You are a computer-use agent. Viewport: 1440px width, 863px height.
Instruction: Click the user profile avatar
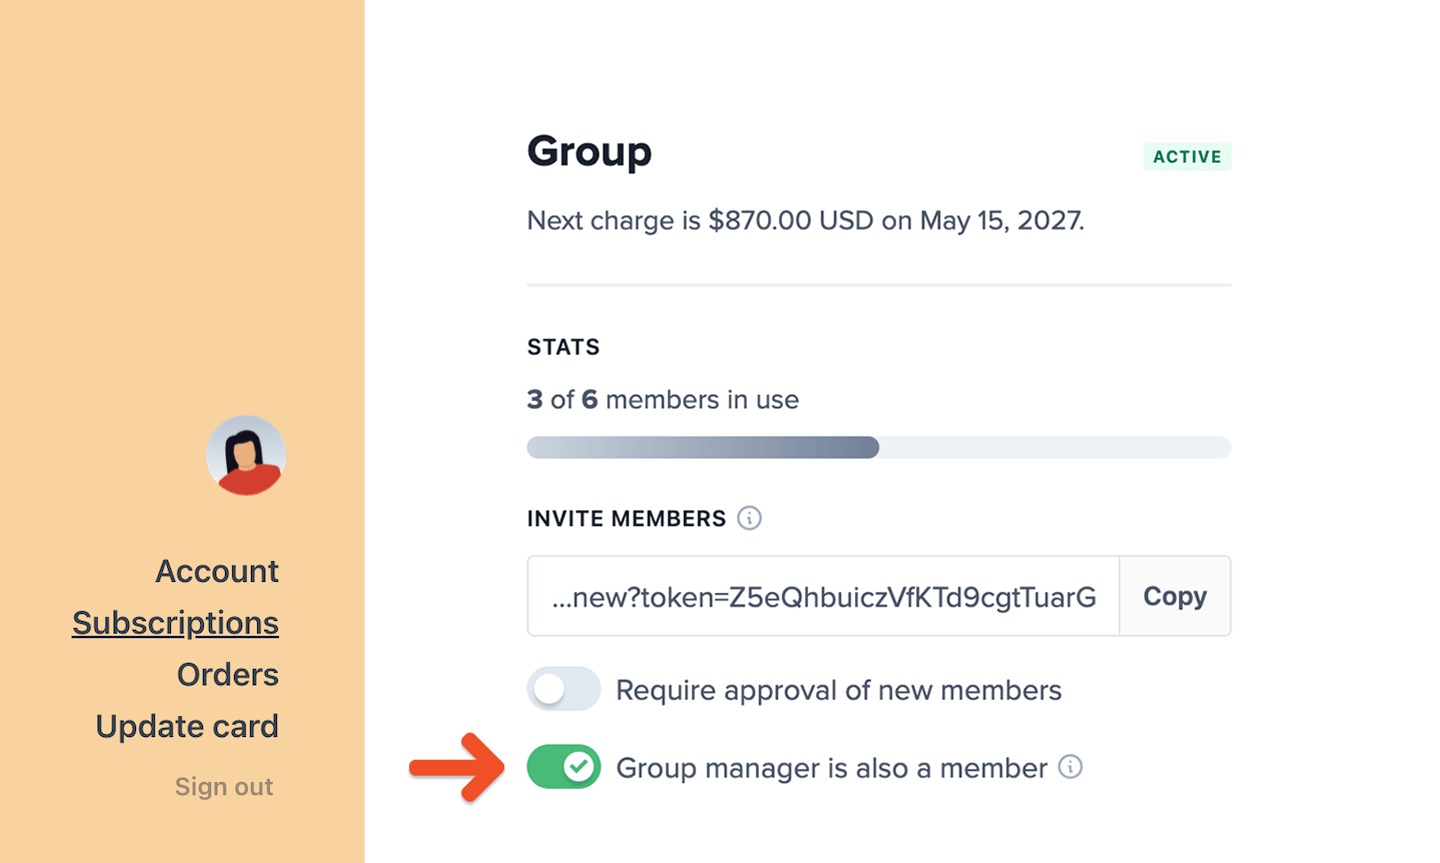[x=246, y=456]
